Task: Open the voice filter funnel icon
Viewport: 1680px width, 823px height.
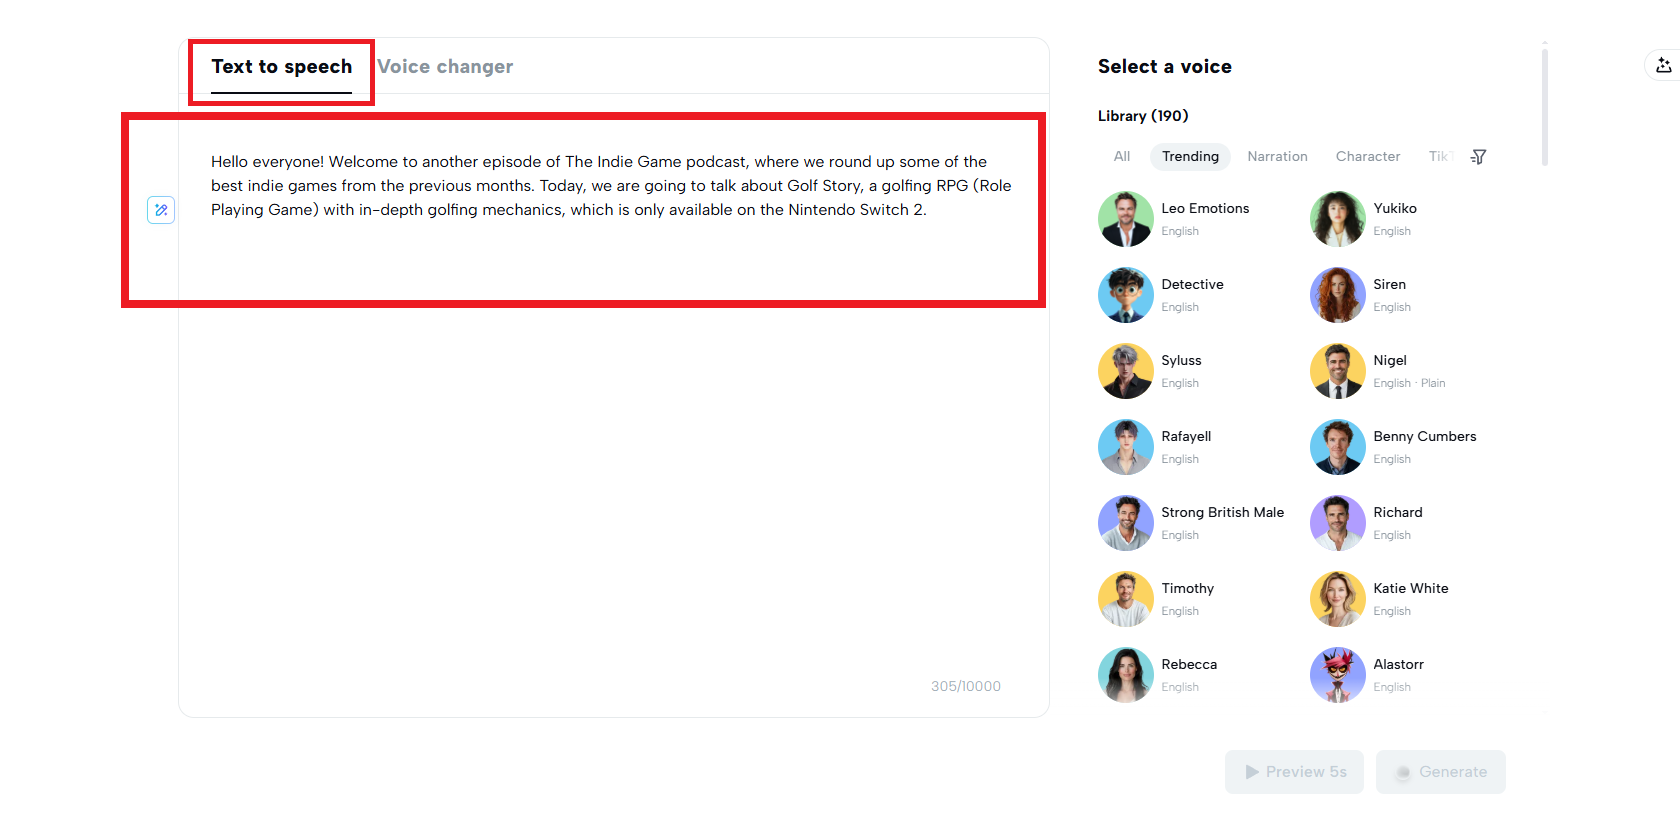Action: pos(1479,157)
